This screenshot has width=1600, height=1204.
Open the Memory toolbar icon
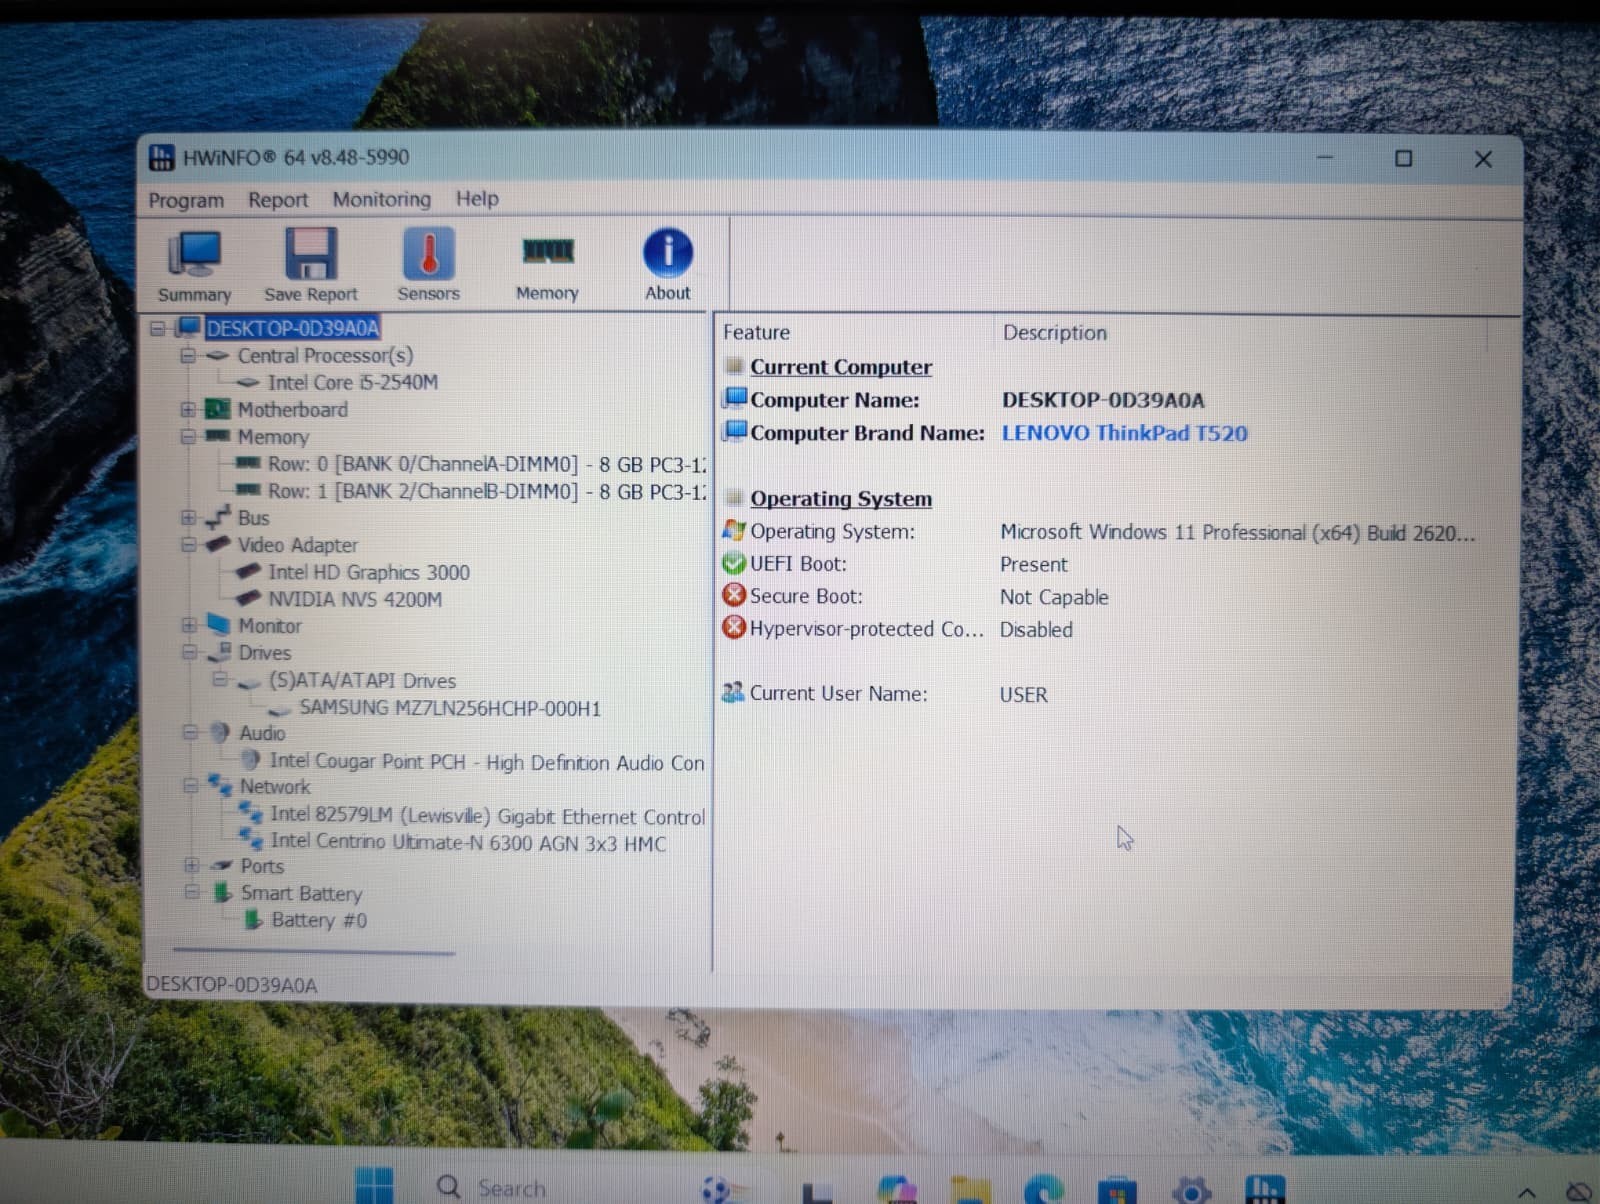pyautogui.click(x=547, y=265)
